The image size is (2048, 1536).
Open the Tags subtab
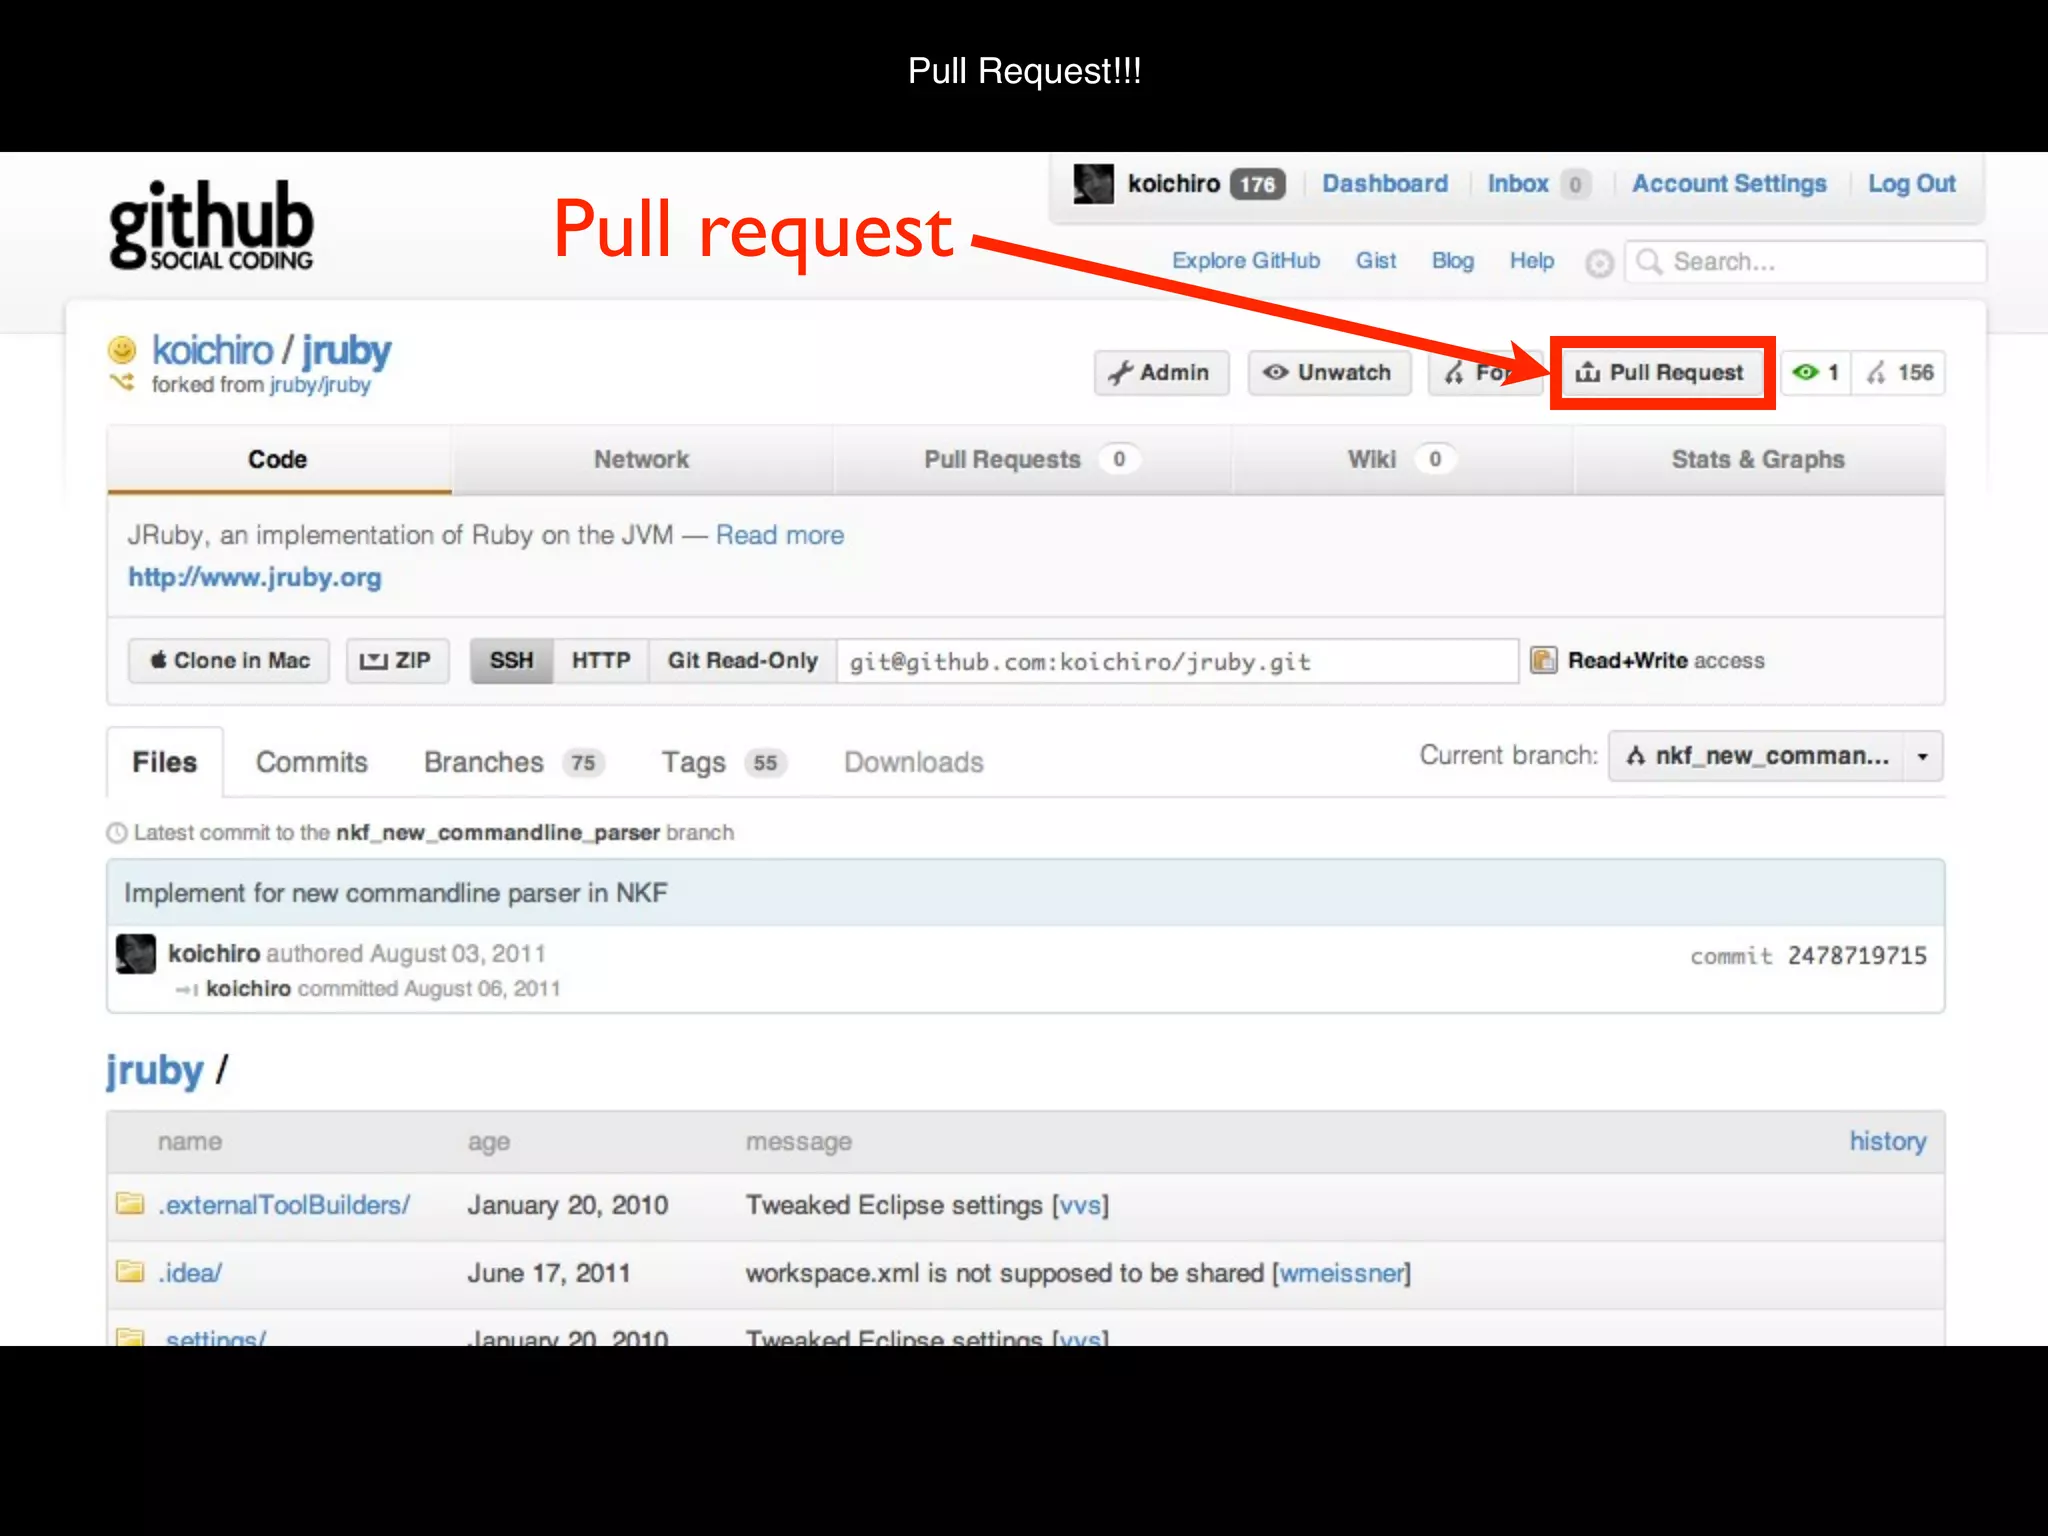724,762
